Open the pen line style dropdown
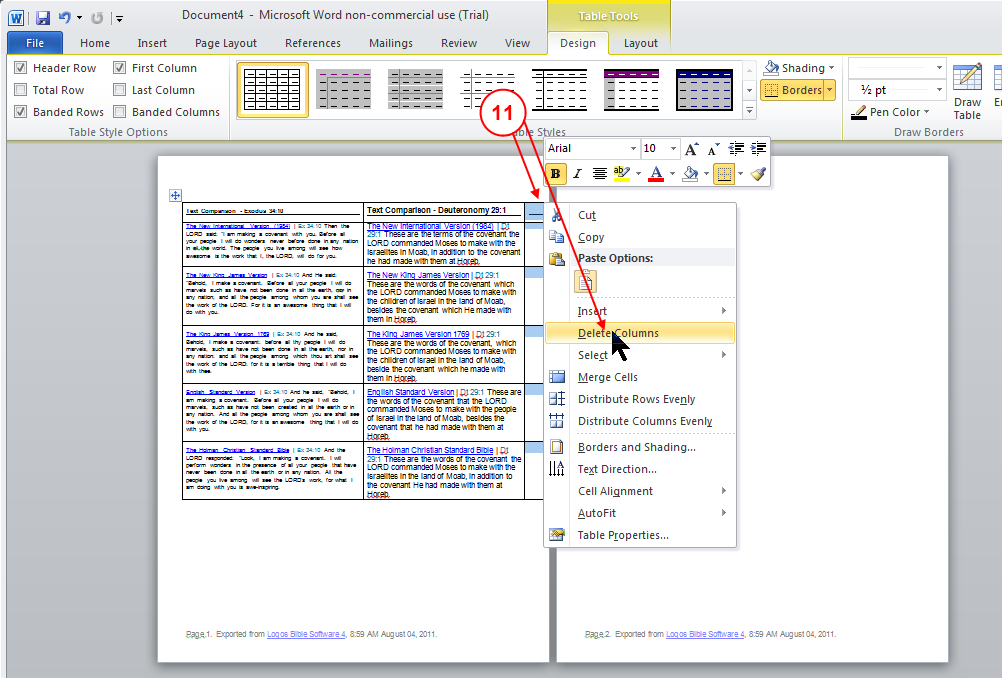This screenshot has width=1002, height=678. pyautogui.click(x=939, y=67)
